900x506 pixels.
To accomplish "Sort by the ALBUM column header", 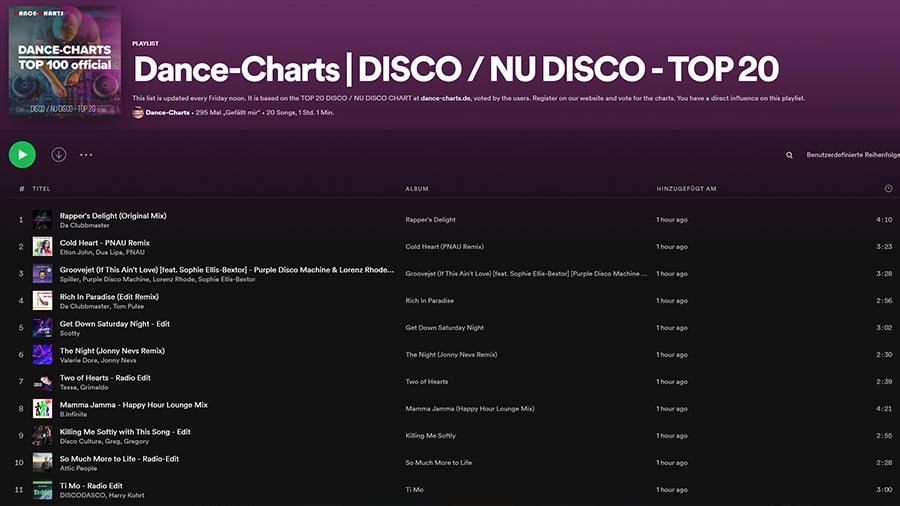I will coord(417,189).
